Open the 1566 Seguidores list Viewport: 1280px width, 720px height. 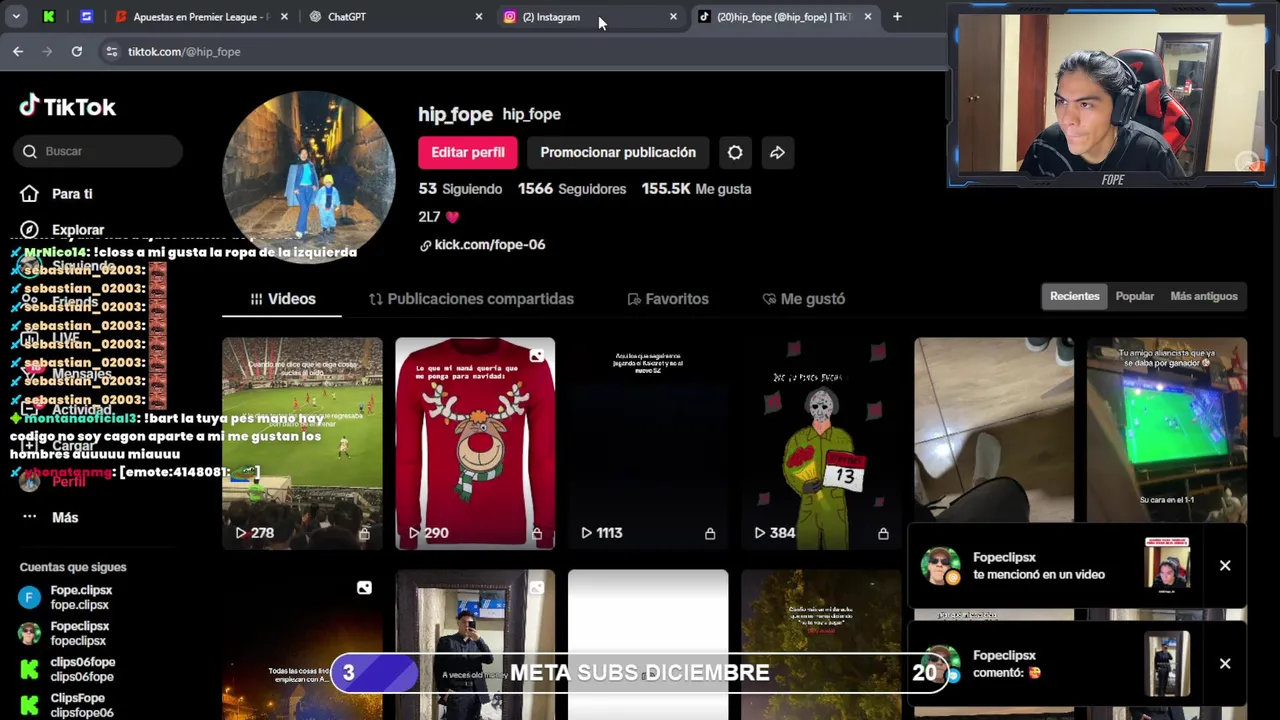572,188
